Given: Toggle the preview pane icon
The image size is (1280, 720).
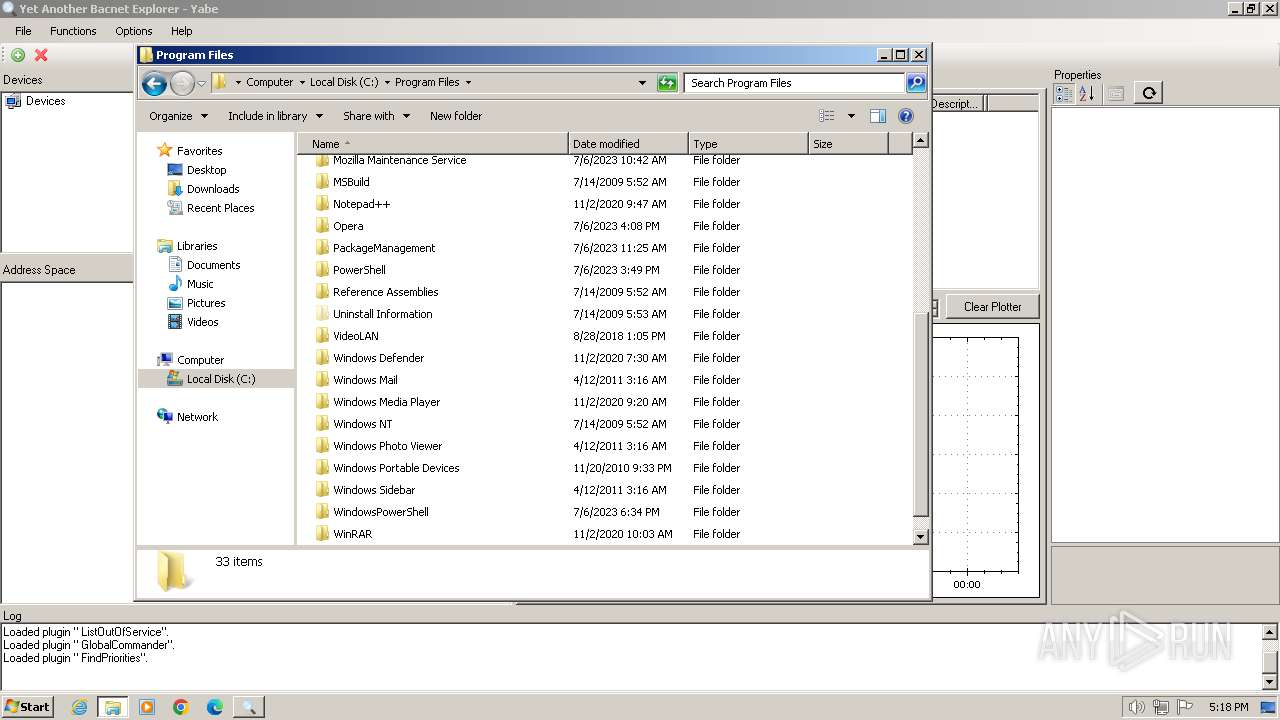Looking at the screenshot, I should [x=878, y=116].
